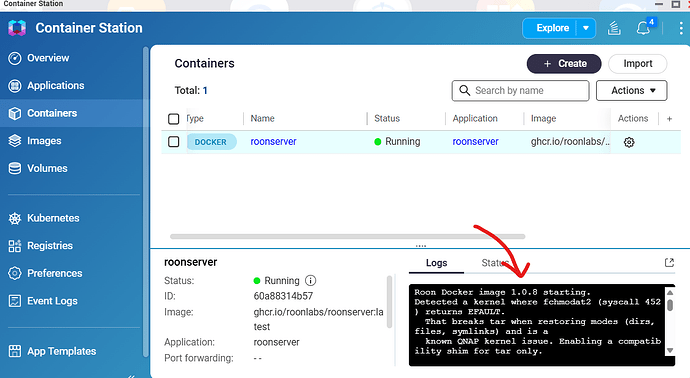Check the roonserver row checkbox
Screen dimensions: 690x378
[x=173, y=142]
